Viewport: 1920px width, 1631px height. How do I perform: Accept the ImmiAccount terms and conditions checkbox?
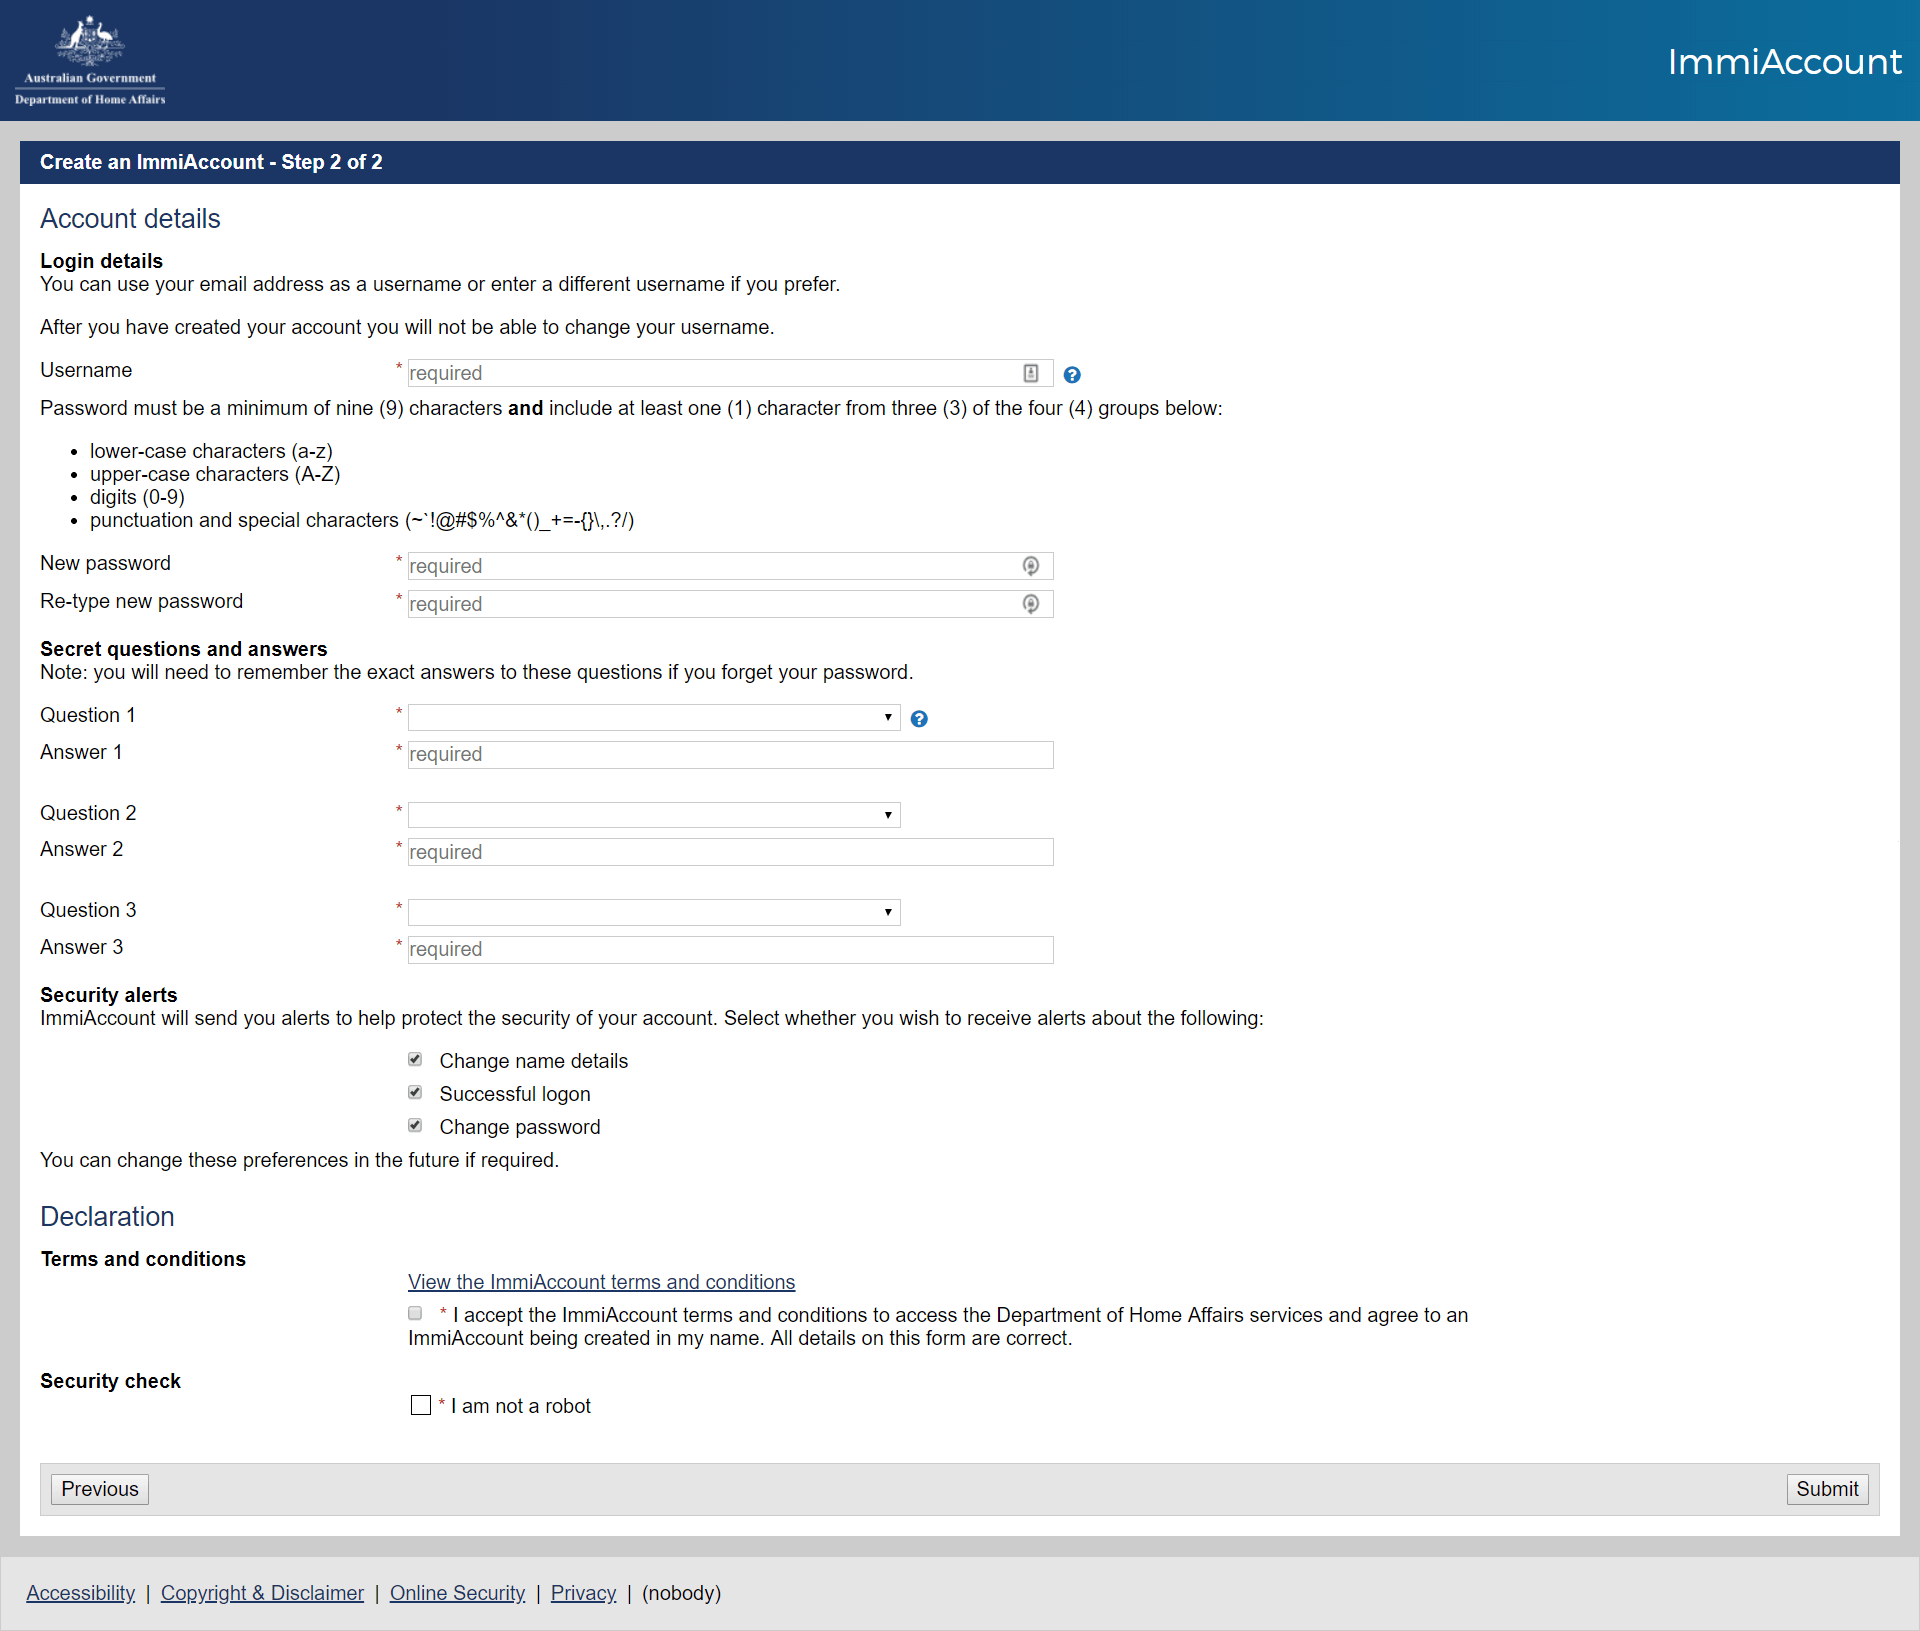(415, 1314)
